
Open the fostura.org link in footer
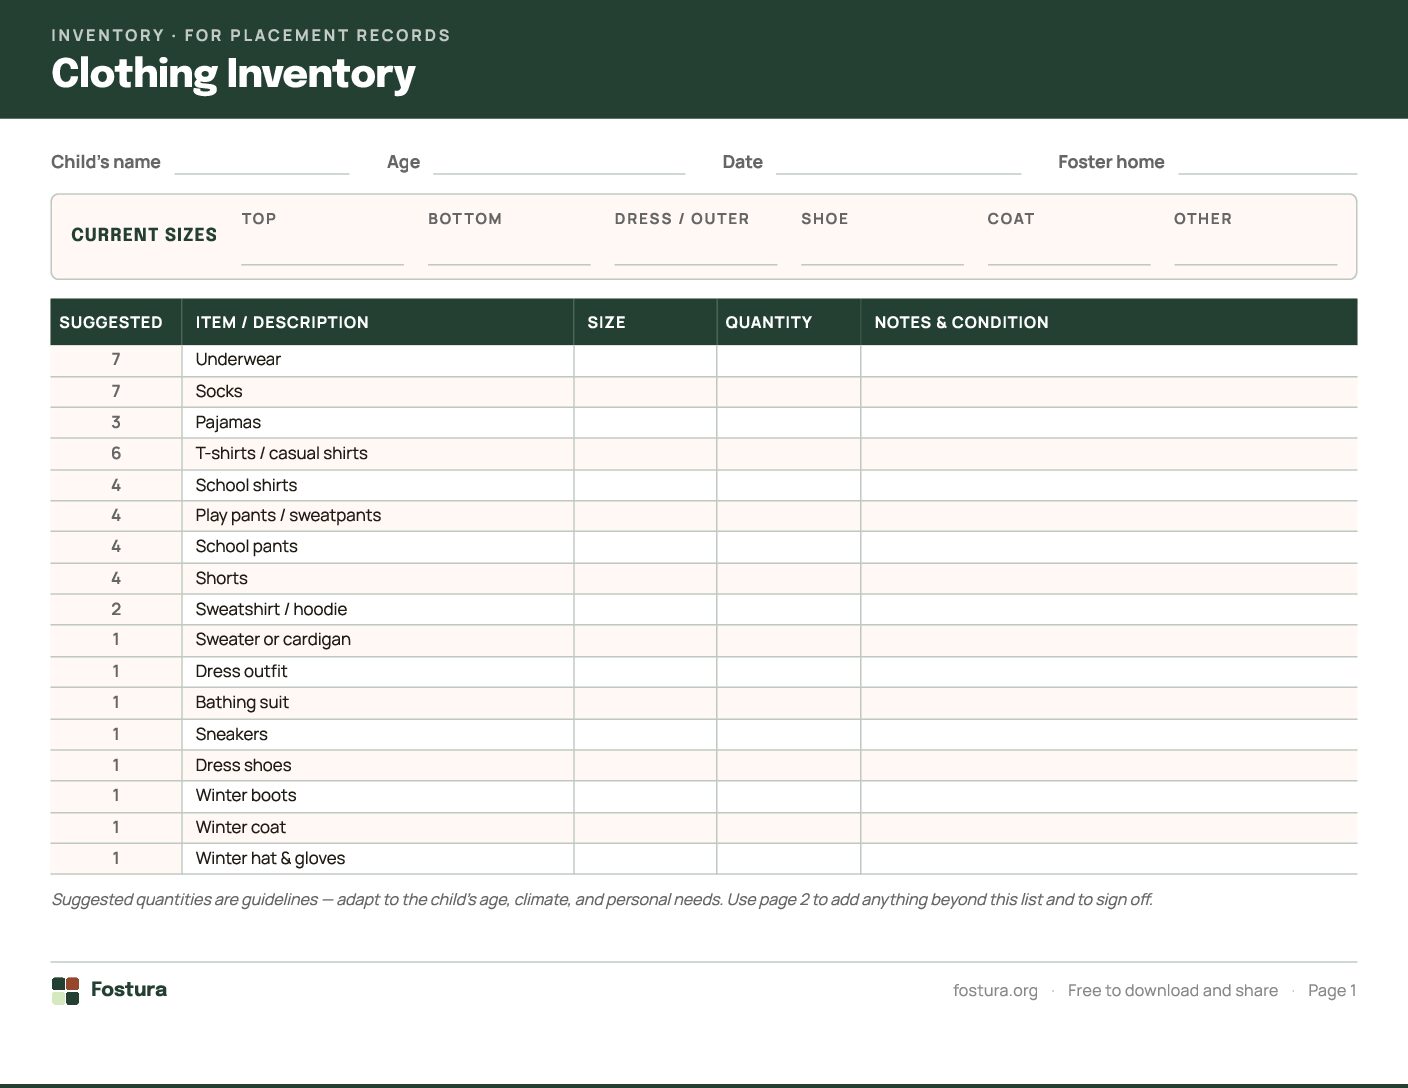coord(995,991)
